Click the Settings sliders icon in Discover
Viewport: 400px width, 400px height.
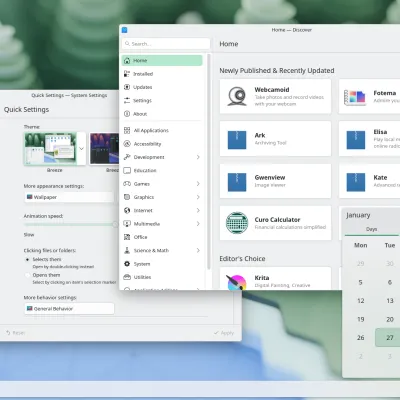tap(127, 101)
